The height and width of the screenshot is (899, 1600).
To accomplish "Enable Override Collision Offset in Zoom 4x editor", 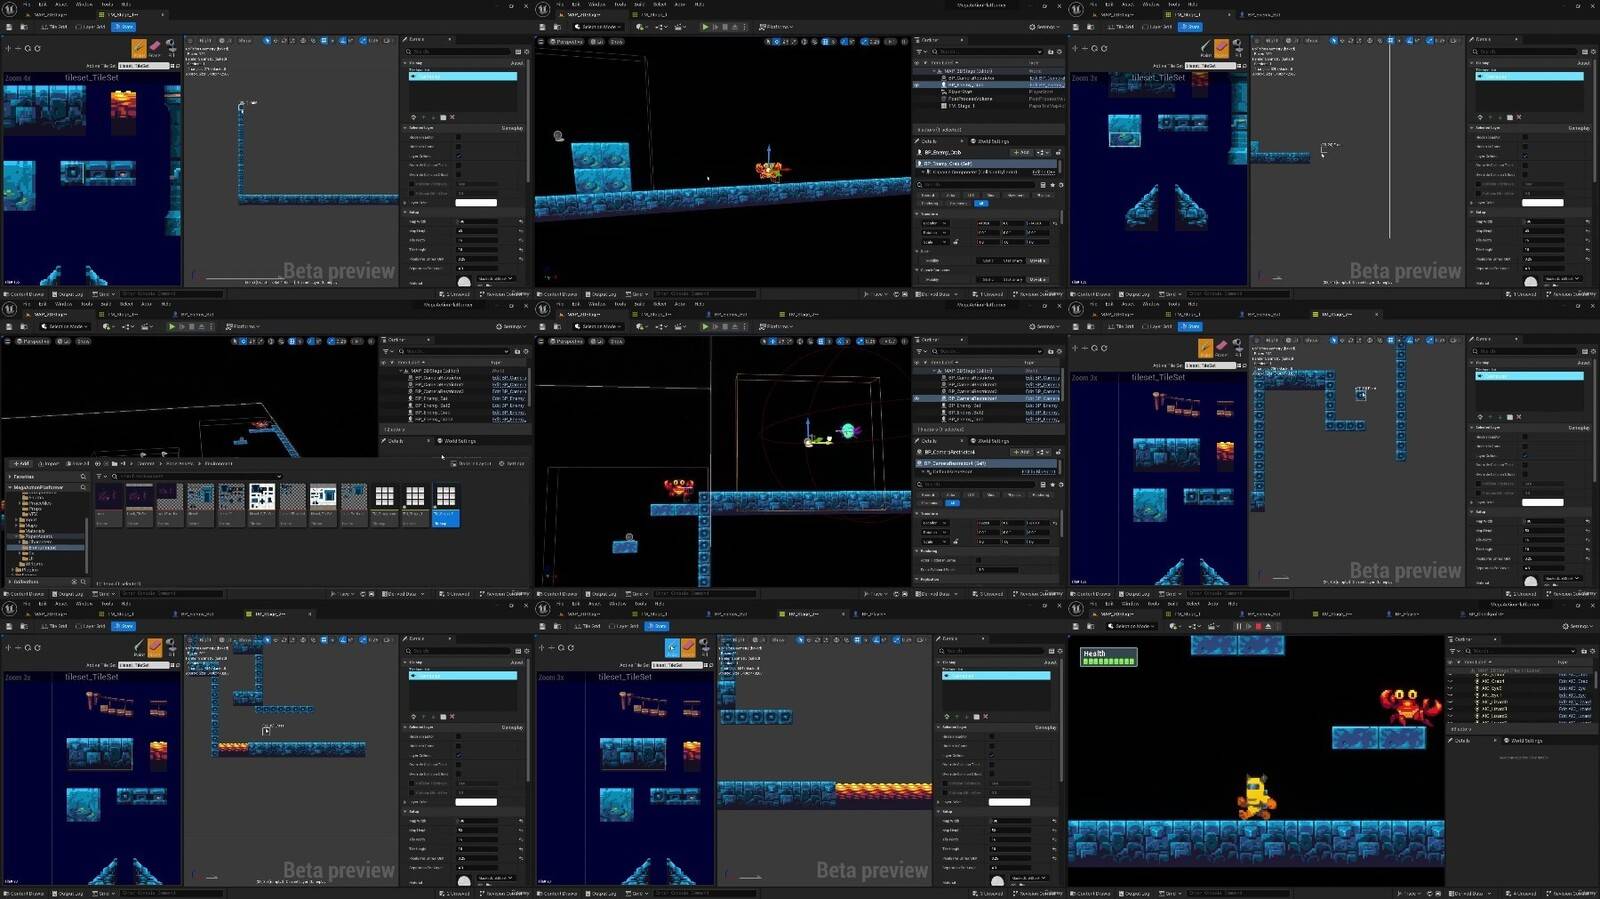I will click(x=459, y=175).
